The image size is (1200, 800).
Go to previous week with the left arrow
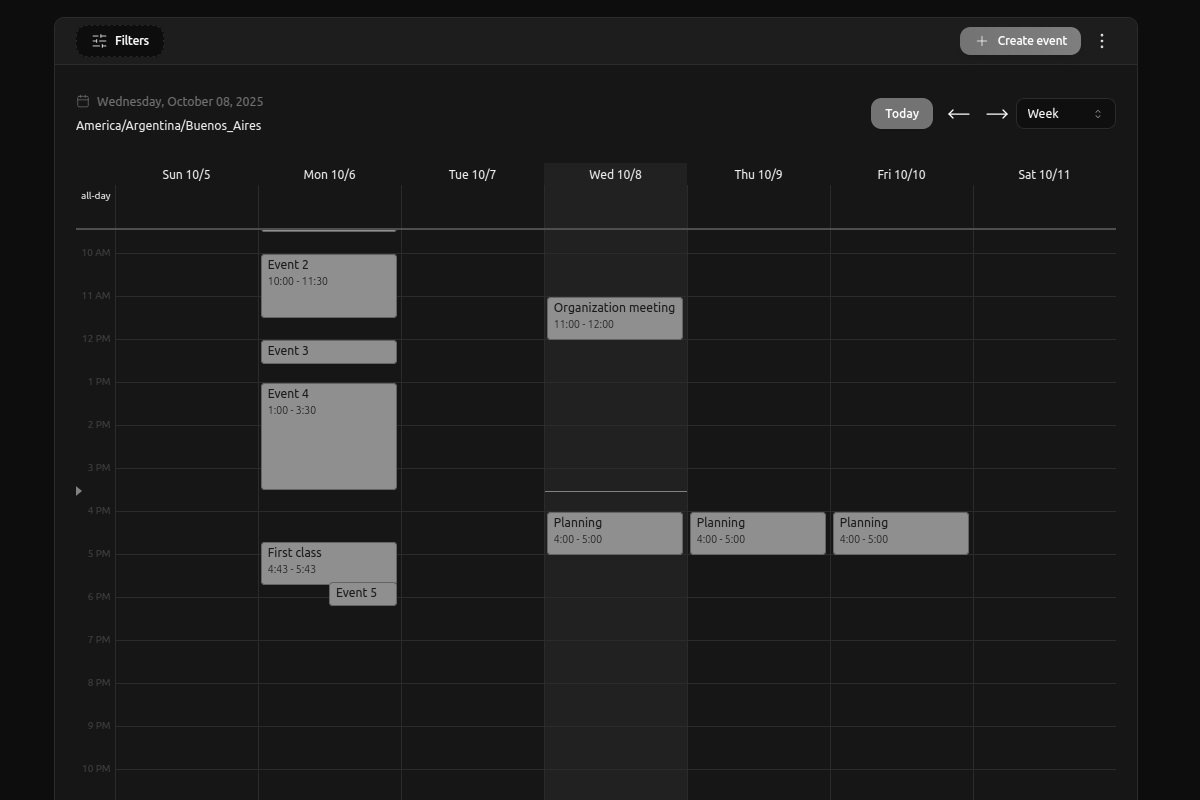tap(958, 113)
